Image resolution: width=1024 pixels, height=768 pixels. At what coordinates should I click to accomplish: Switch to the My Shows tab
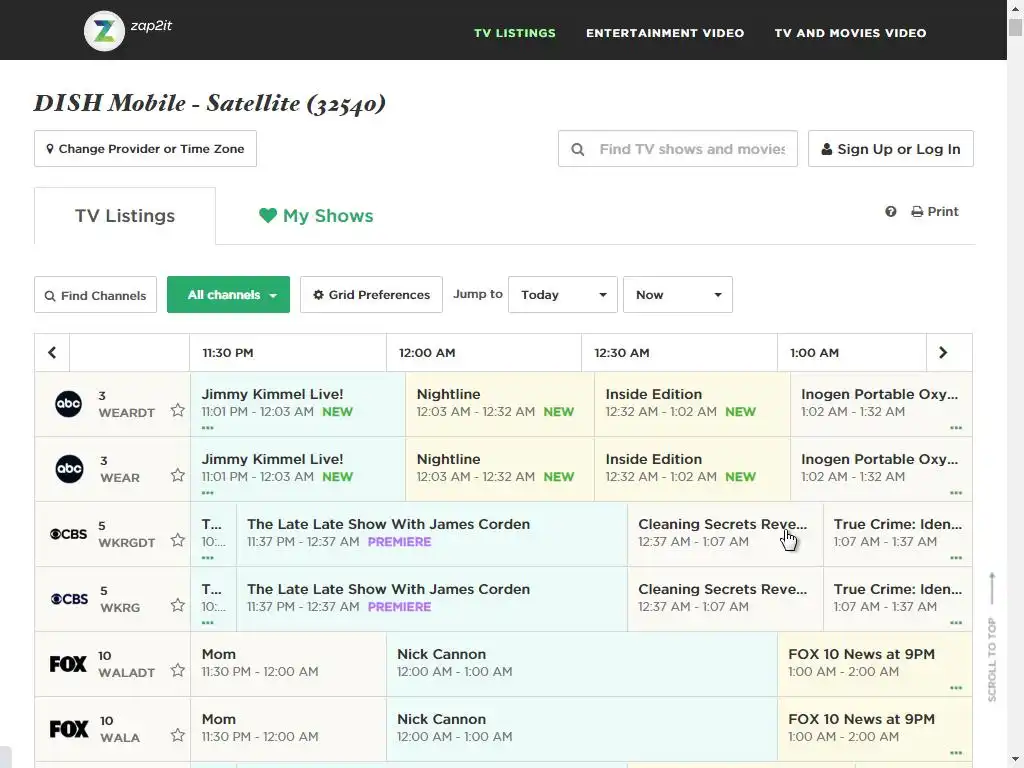316,216
